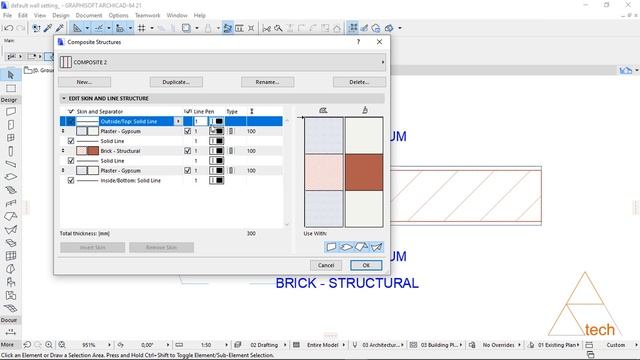Click OK in Composite Structures dialog
The image size is (640, 360).
tap(366, 265)
